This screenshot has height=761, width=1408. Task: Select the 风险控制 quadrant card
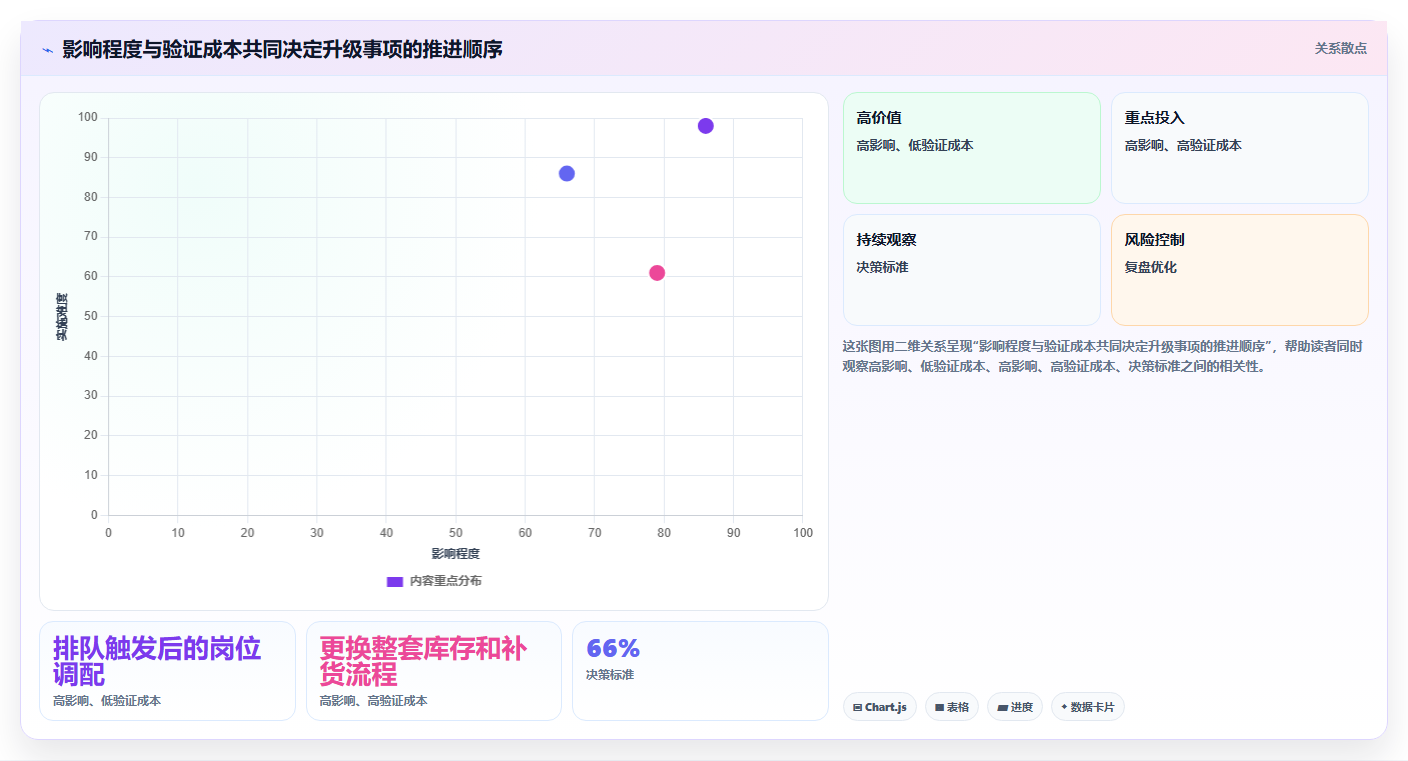pos(1240,270)
